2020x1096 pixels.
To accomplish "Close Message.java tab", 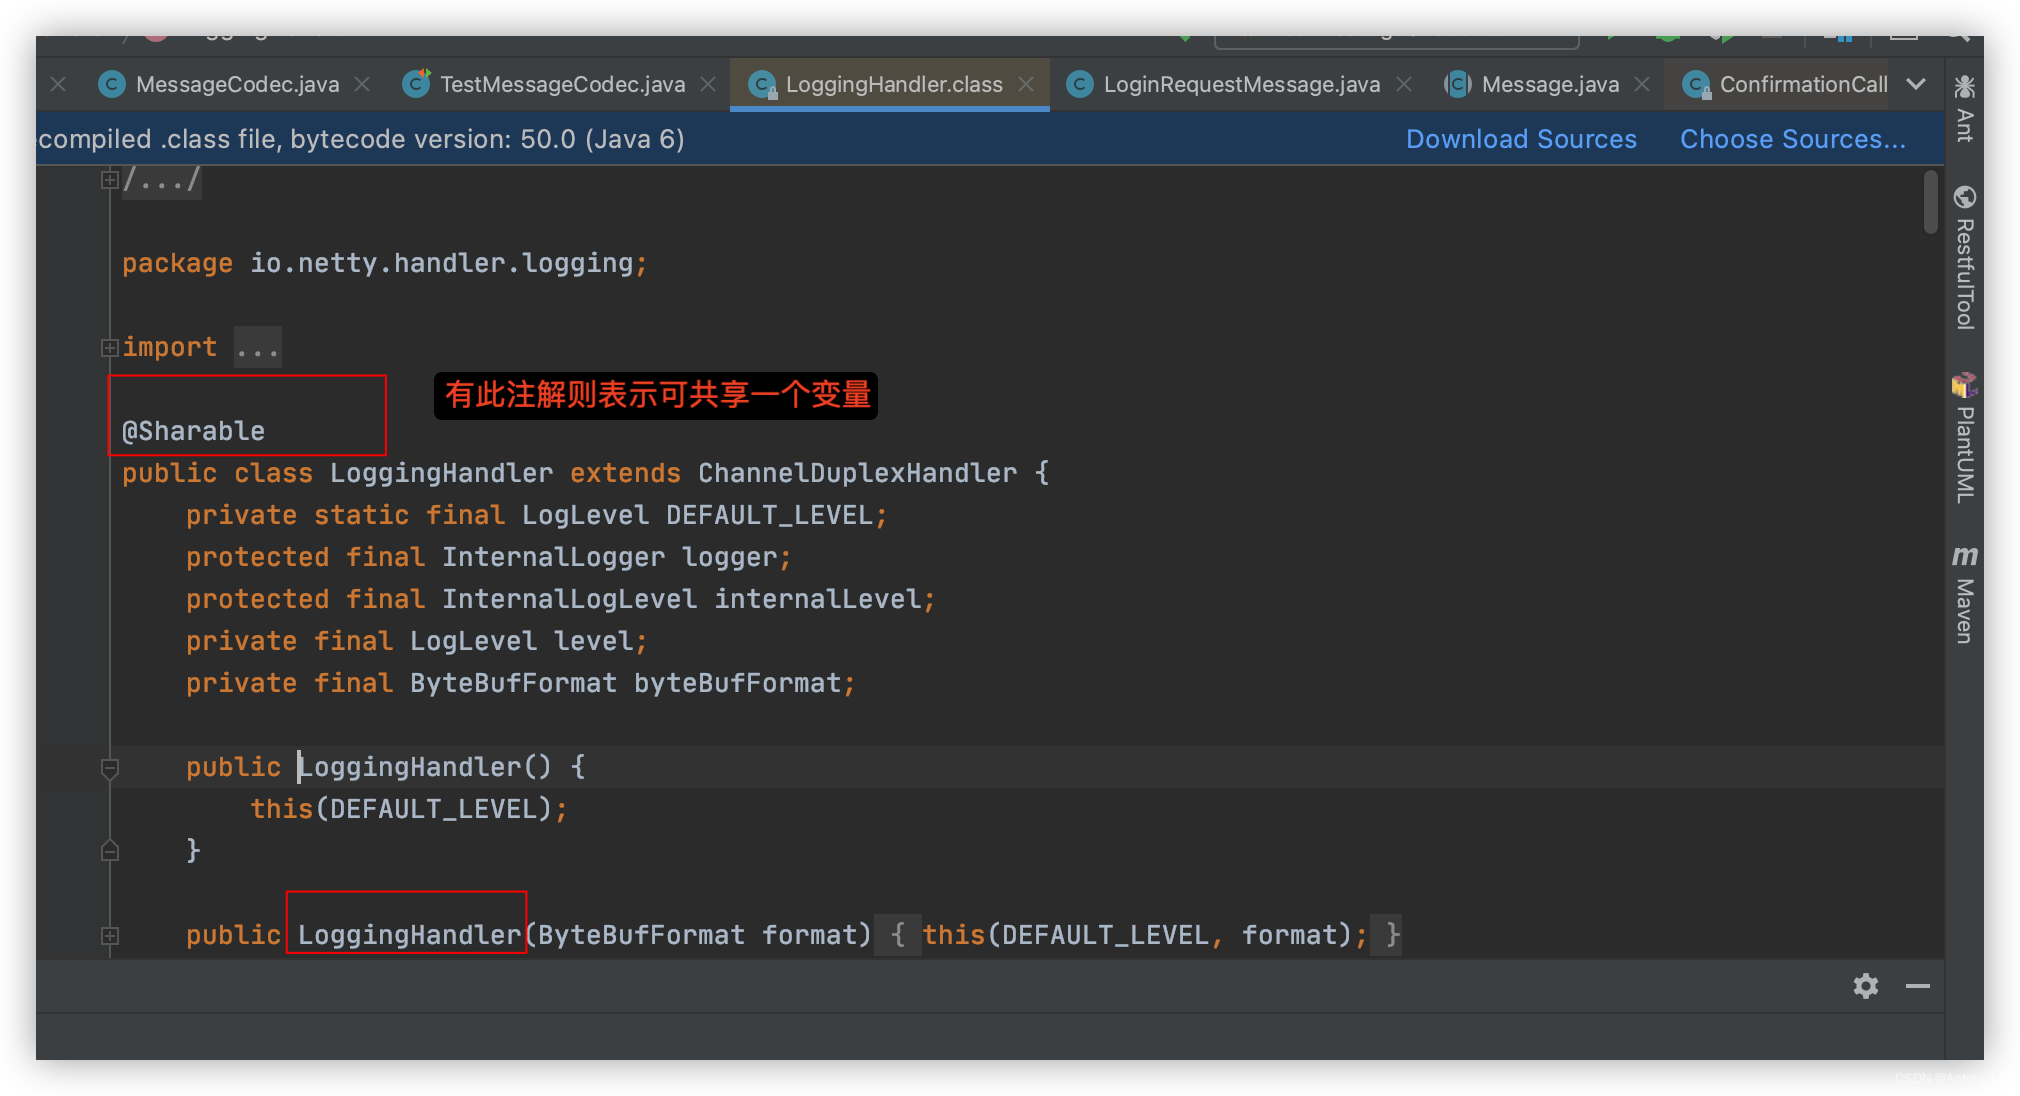I will tap(1642, 85).
